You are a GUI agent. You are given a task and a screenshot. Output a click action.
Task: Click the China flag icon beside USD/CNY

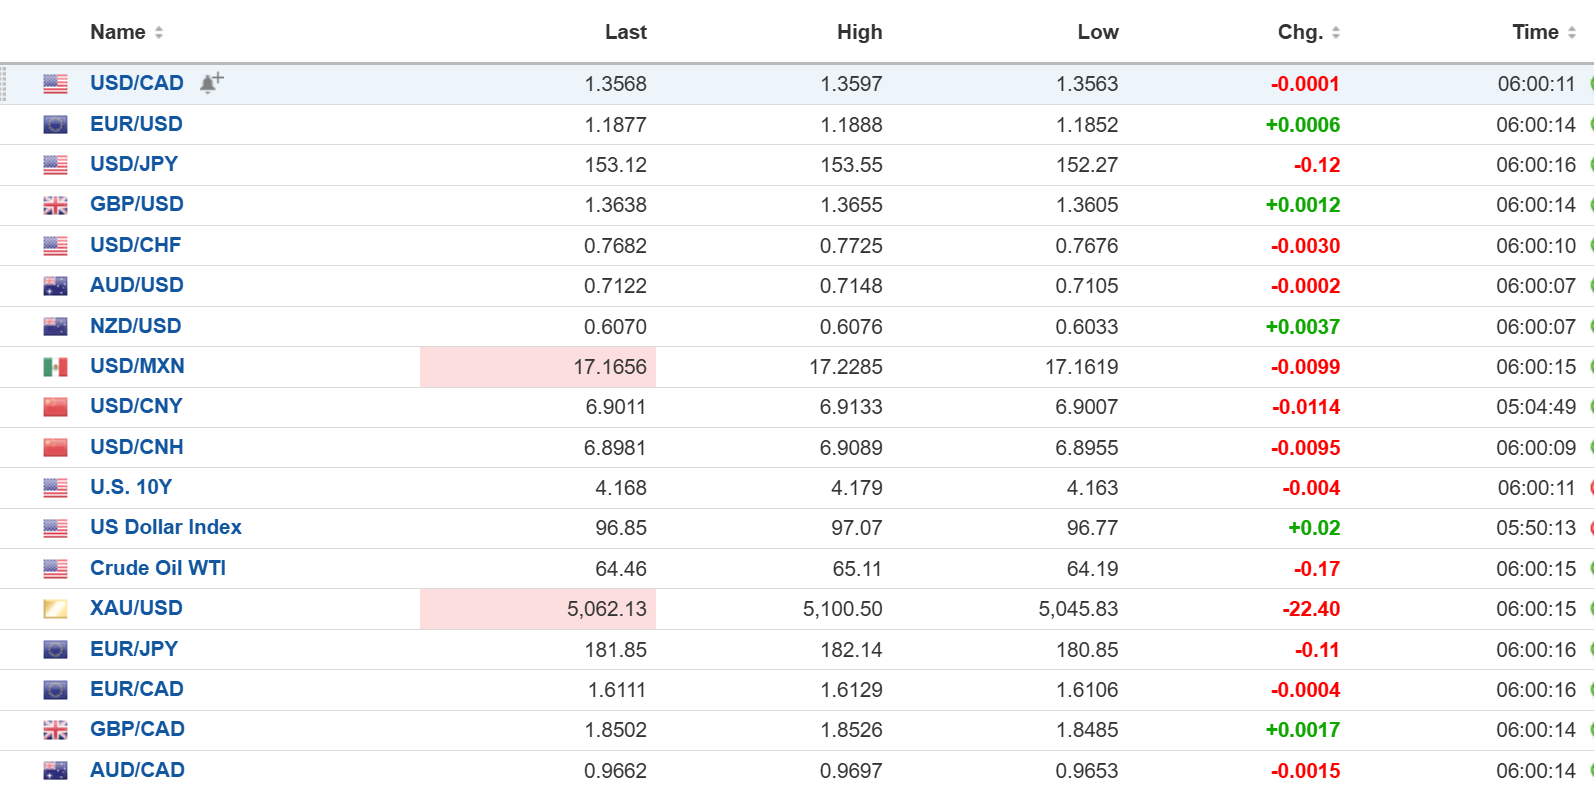pyautogui.click(x=56, y=407)
